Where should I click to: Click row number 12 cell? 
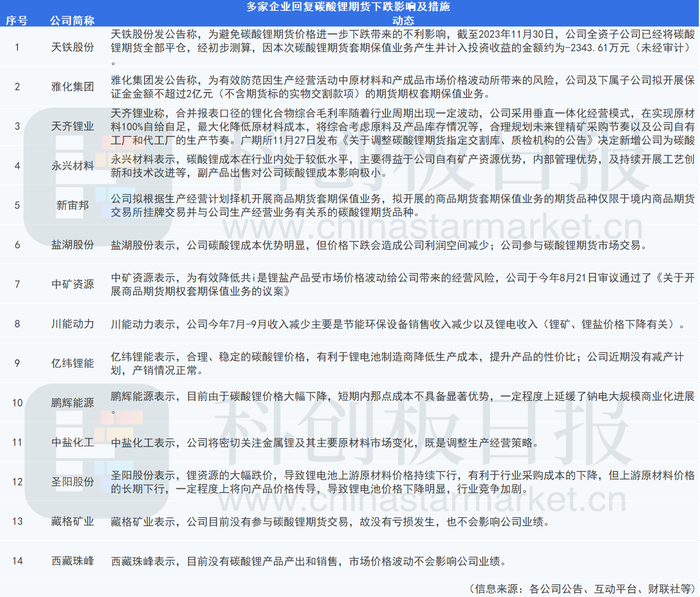[17, 482]
